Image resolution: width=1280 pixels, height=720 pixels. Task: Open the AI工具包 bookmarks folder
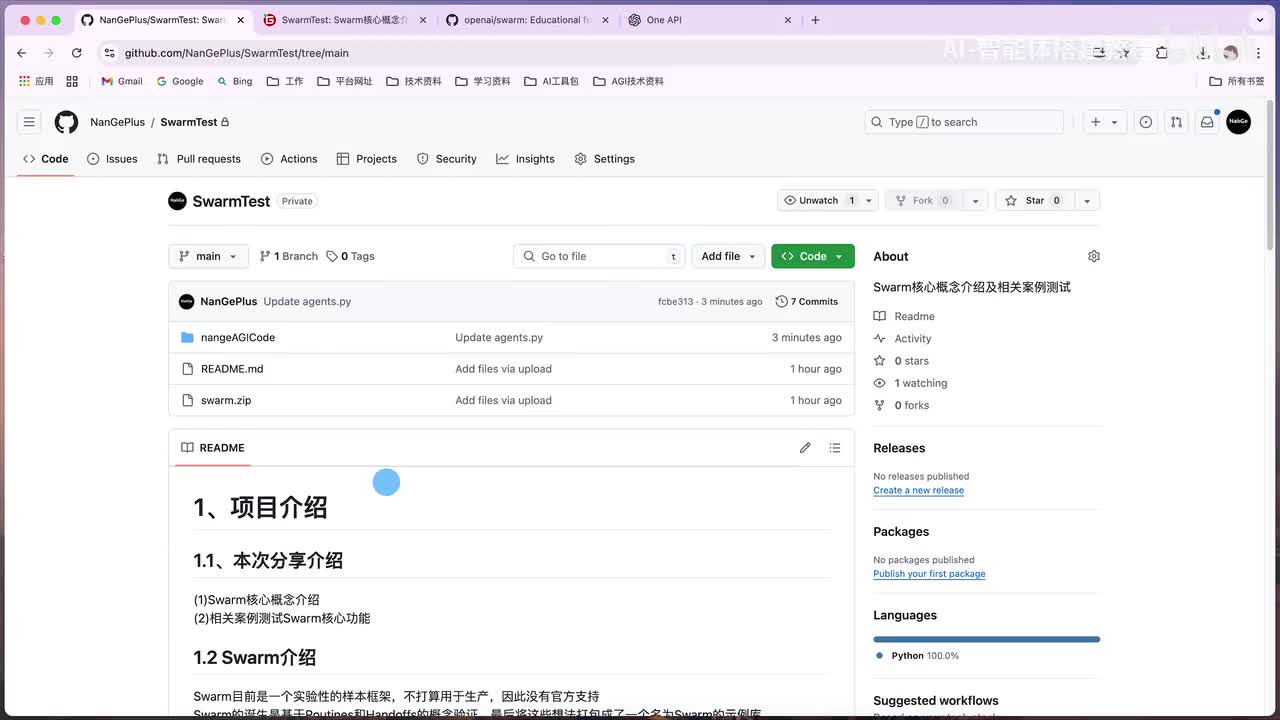click(x=552, y=81)
